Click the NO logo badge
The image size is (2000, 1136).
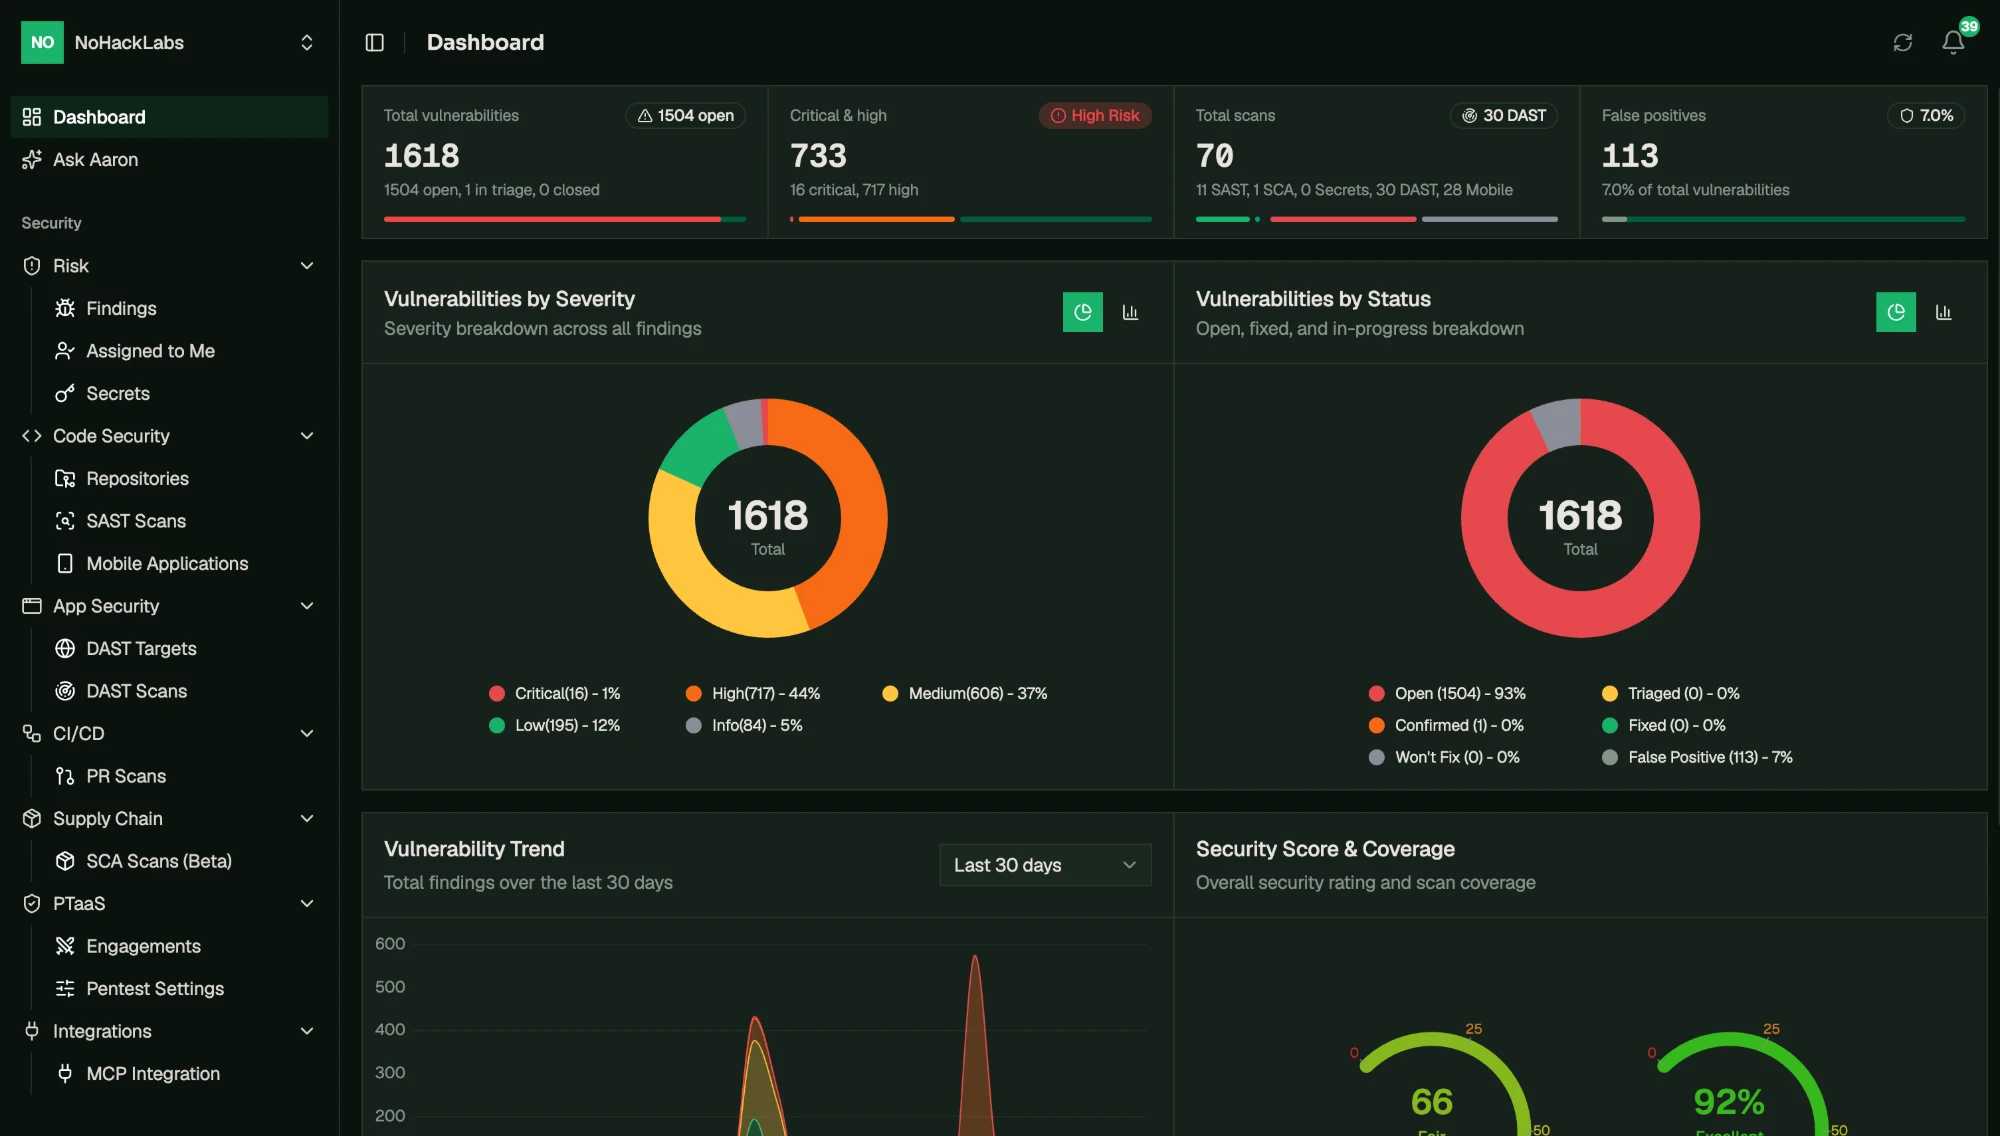(x=42, y=42)
